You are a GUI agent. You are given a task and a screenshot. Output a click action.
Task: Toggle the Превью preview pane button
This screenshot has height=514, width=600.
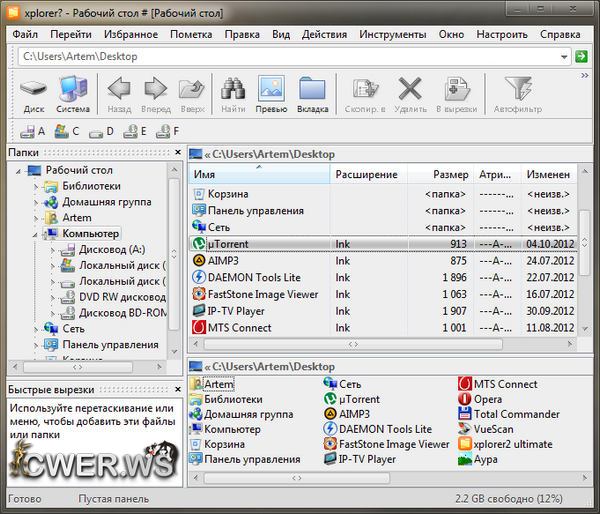(x=271, y=94)
